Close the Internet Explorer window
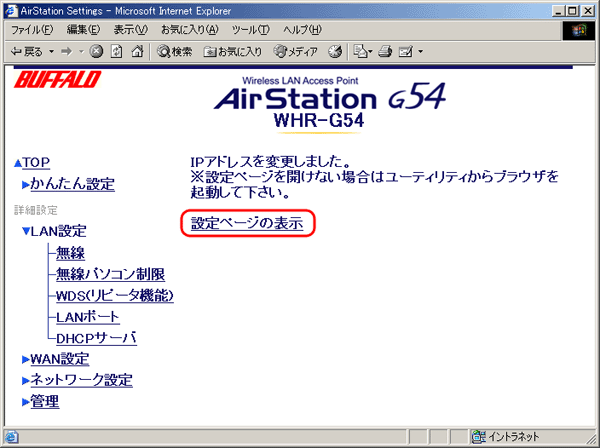 click(x=588, y=11)
